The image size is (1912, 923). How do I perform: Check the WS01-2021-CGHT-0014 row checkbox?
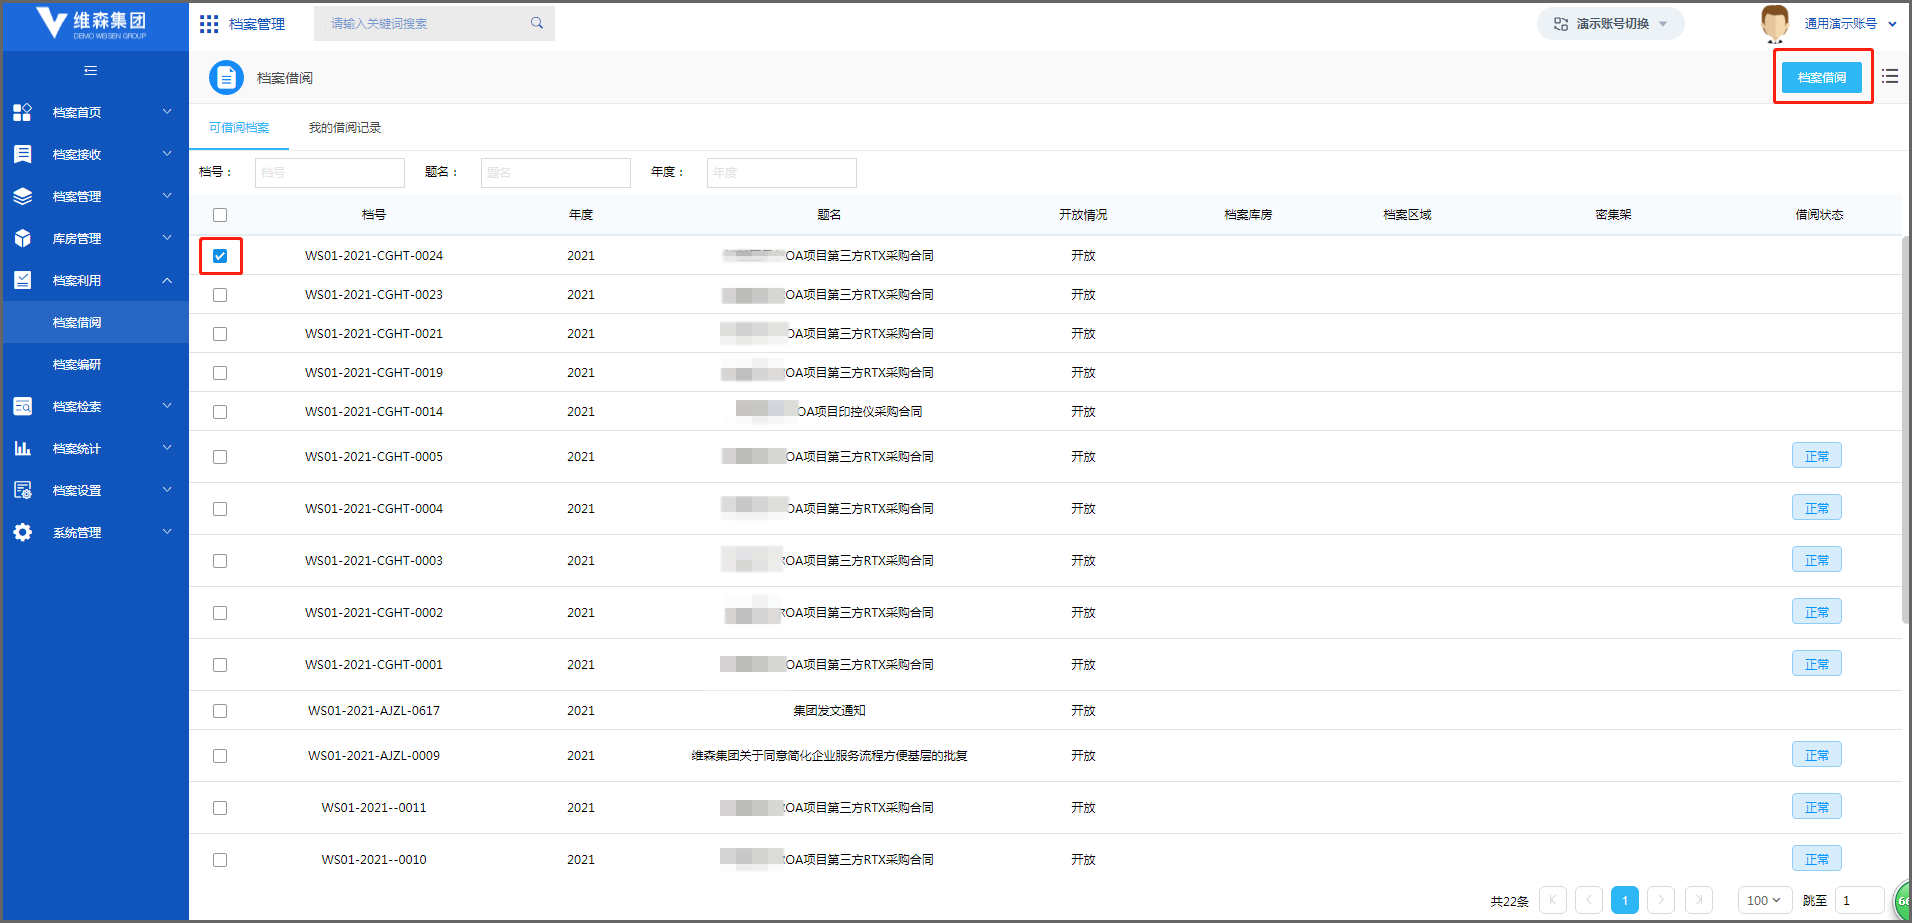point(220,412)
